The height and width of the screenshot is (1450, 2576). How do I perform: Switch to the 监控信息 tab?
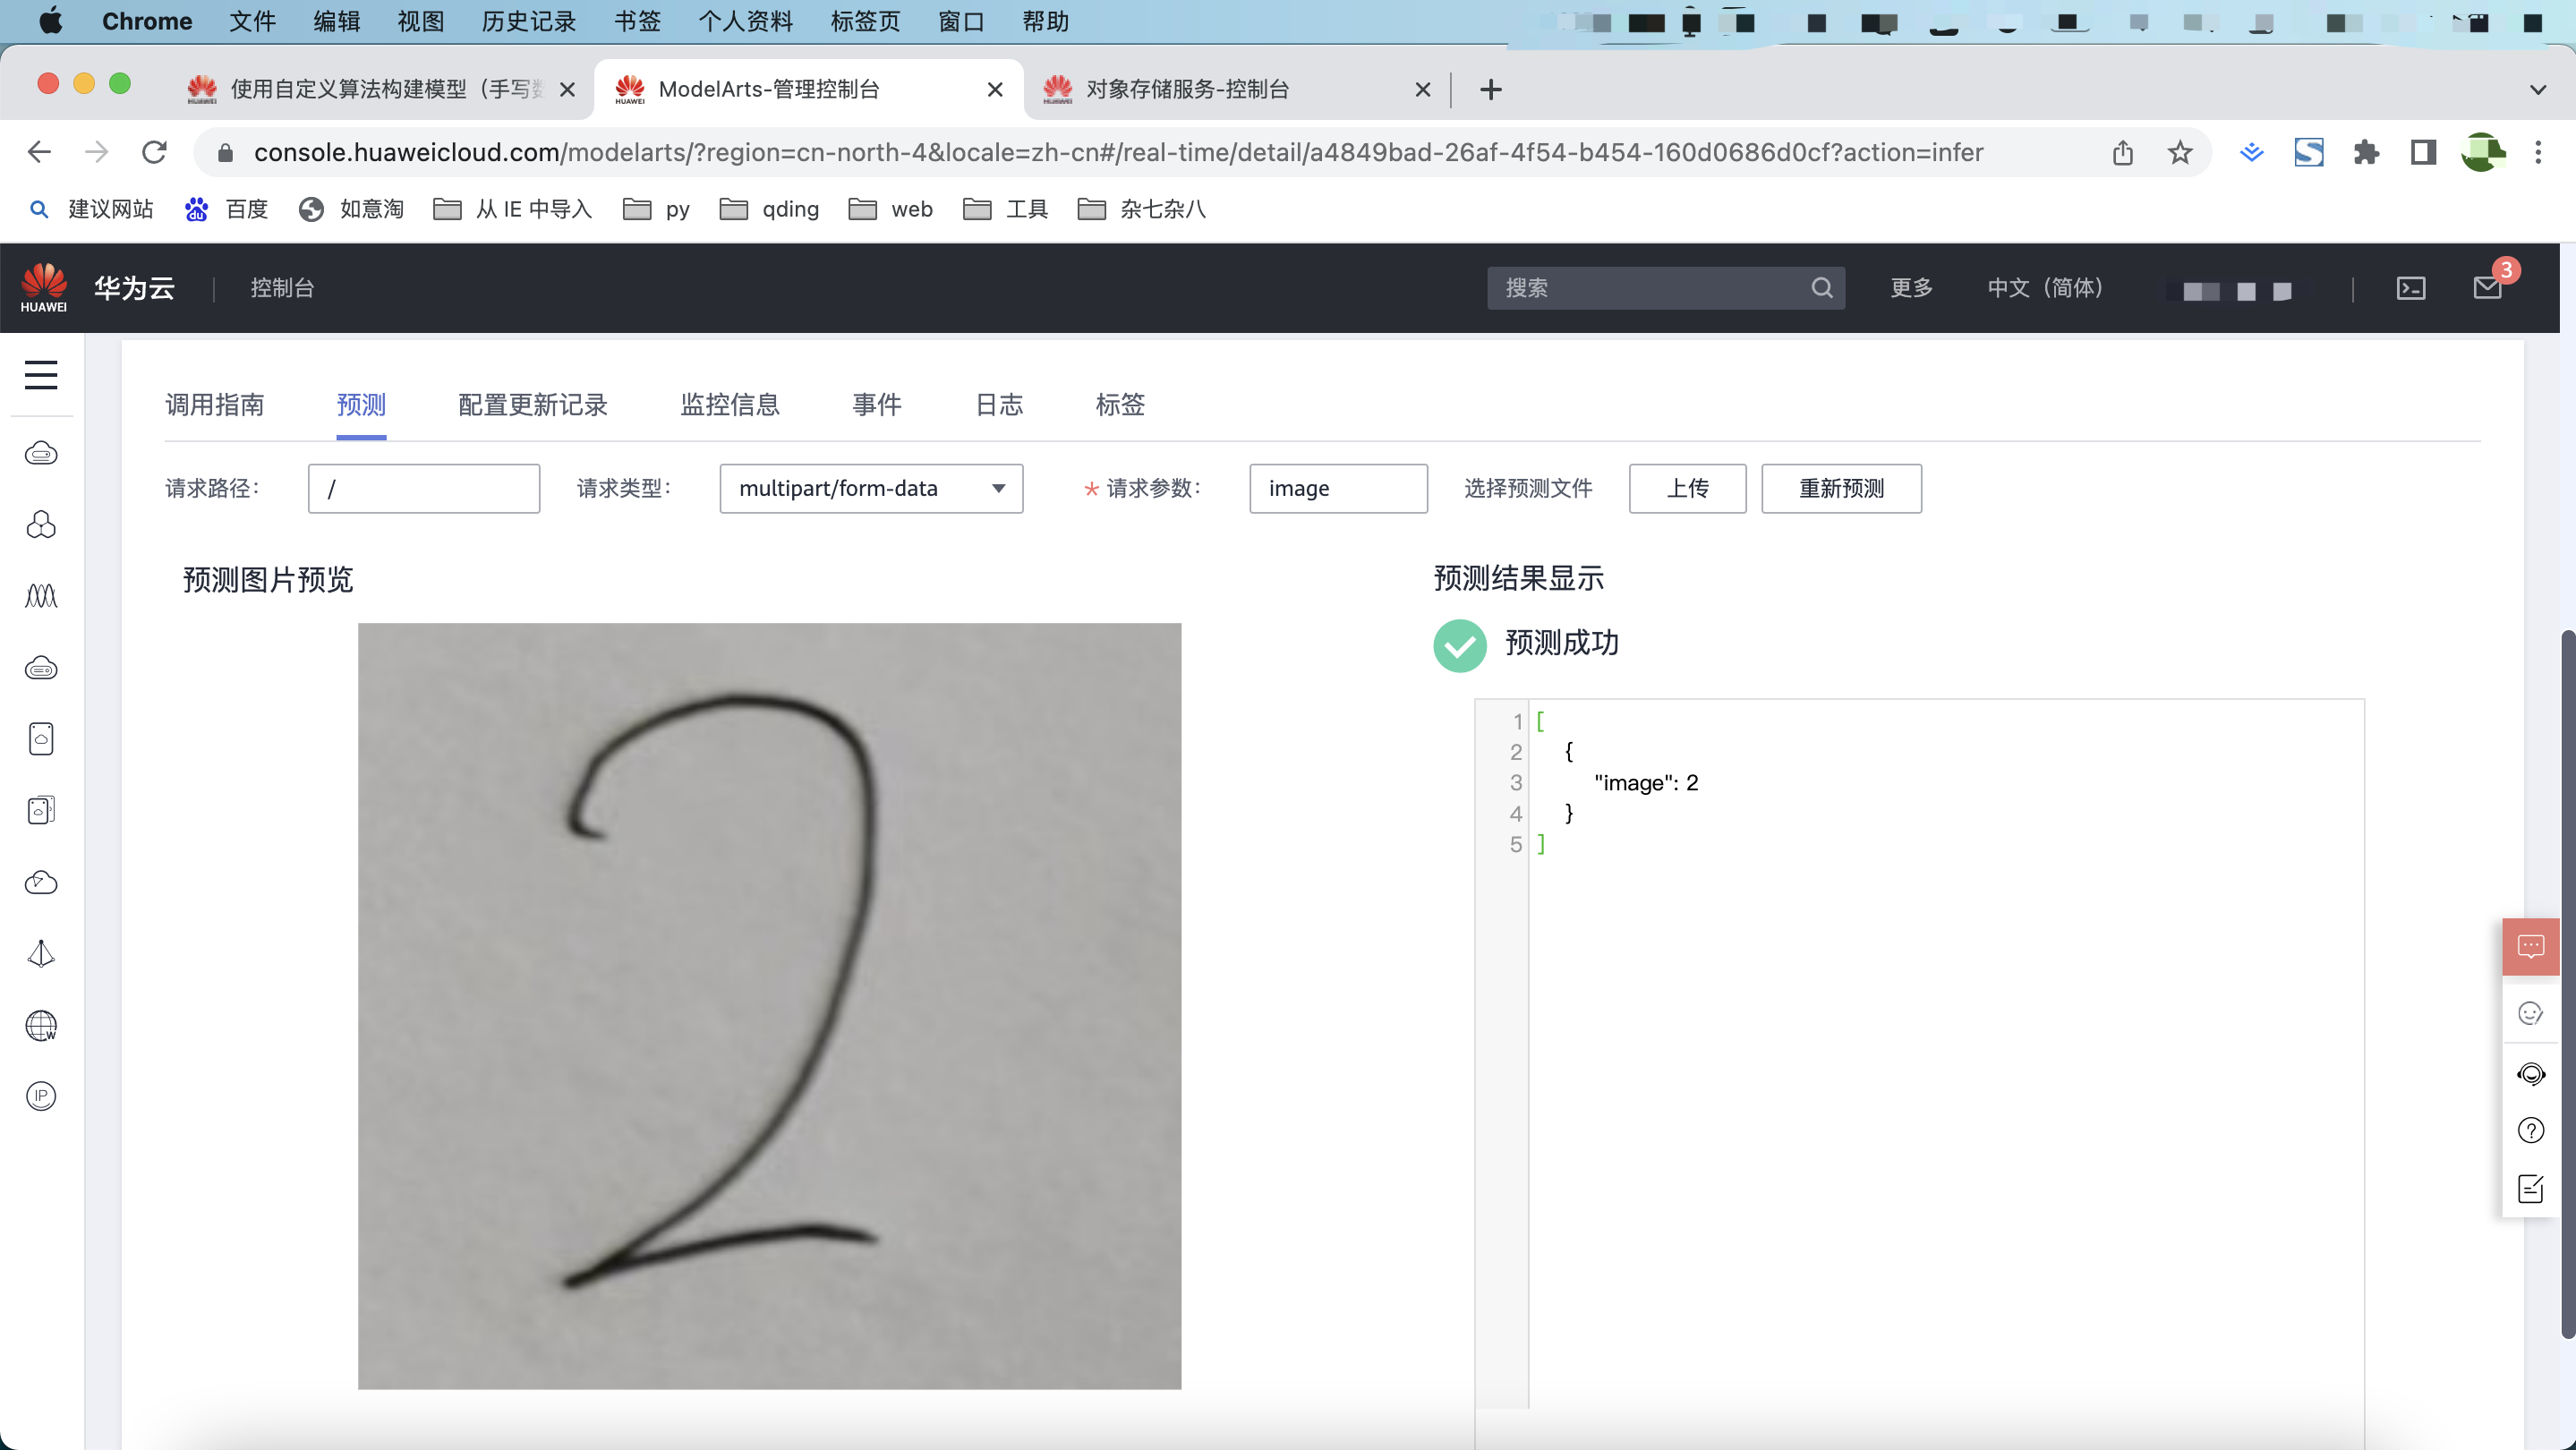pos(729,405)
